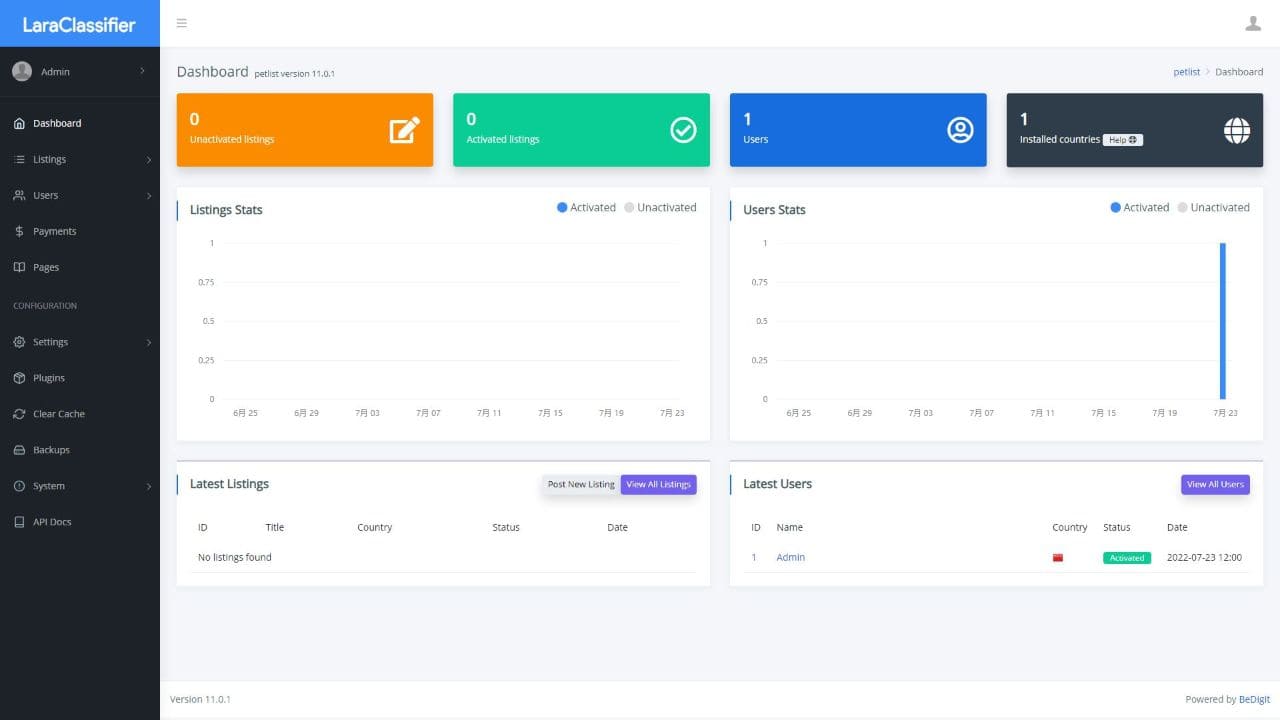This screenshot has height=720, width=1280.
Task: Expand the Listings submenu chevron
Action: click(149, 160)
